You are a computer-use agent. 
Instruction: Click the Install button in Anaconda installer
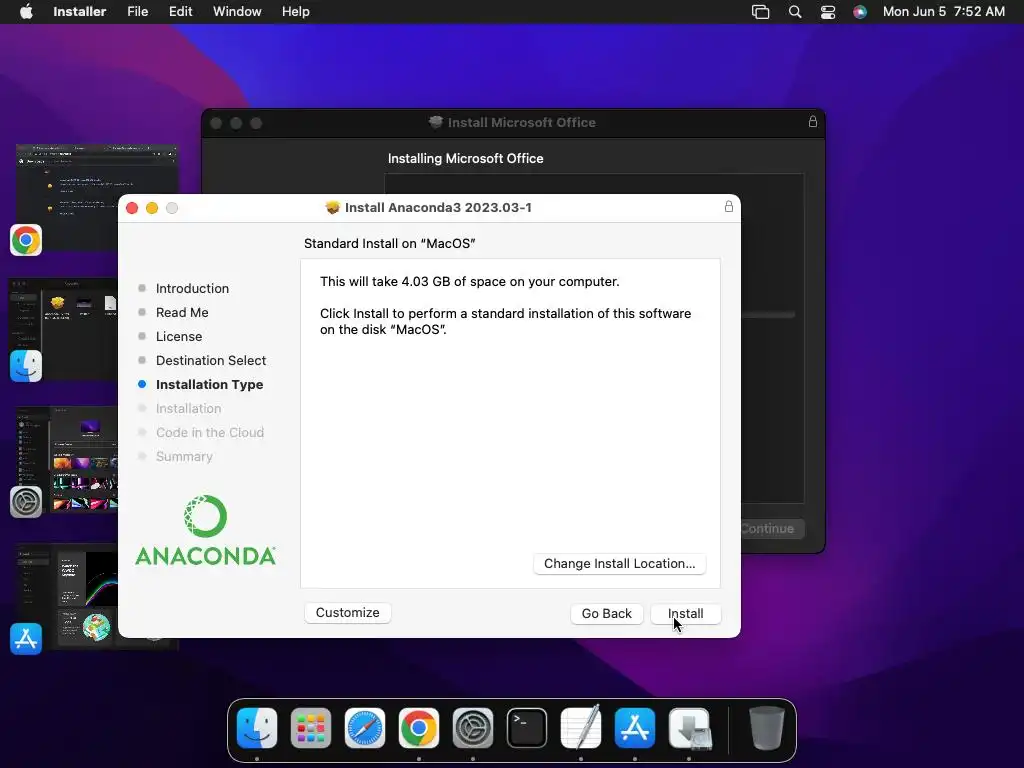[686, 613]
